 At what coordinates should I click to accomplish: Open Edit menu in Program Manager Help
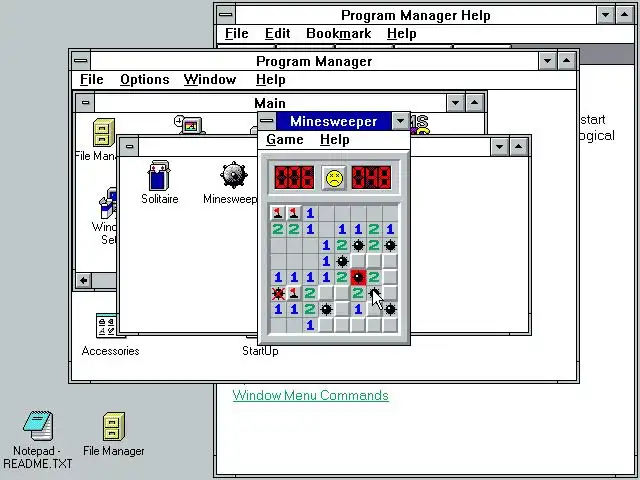click(x=278, y=33)
